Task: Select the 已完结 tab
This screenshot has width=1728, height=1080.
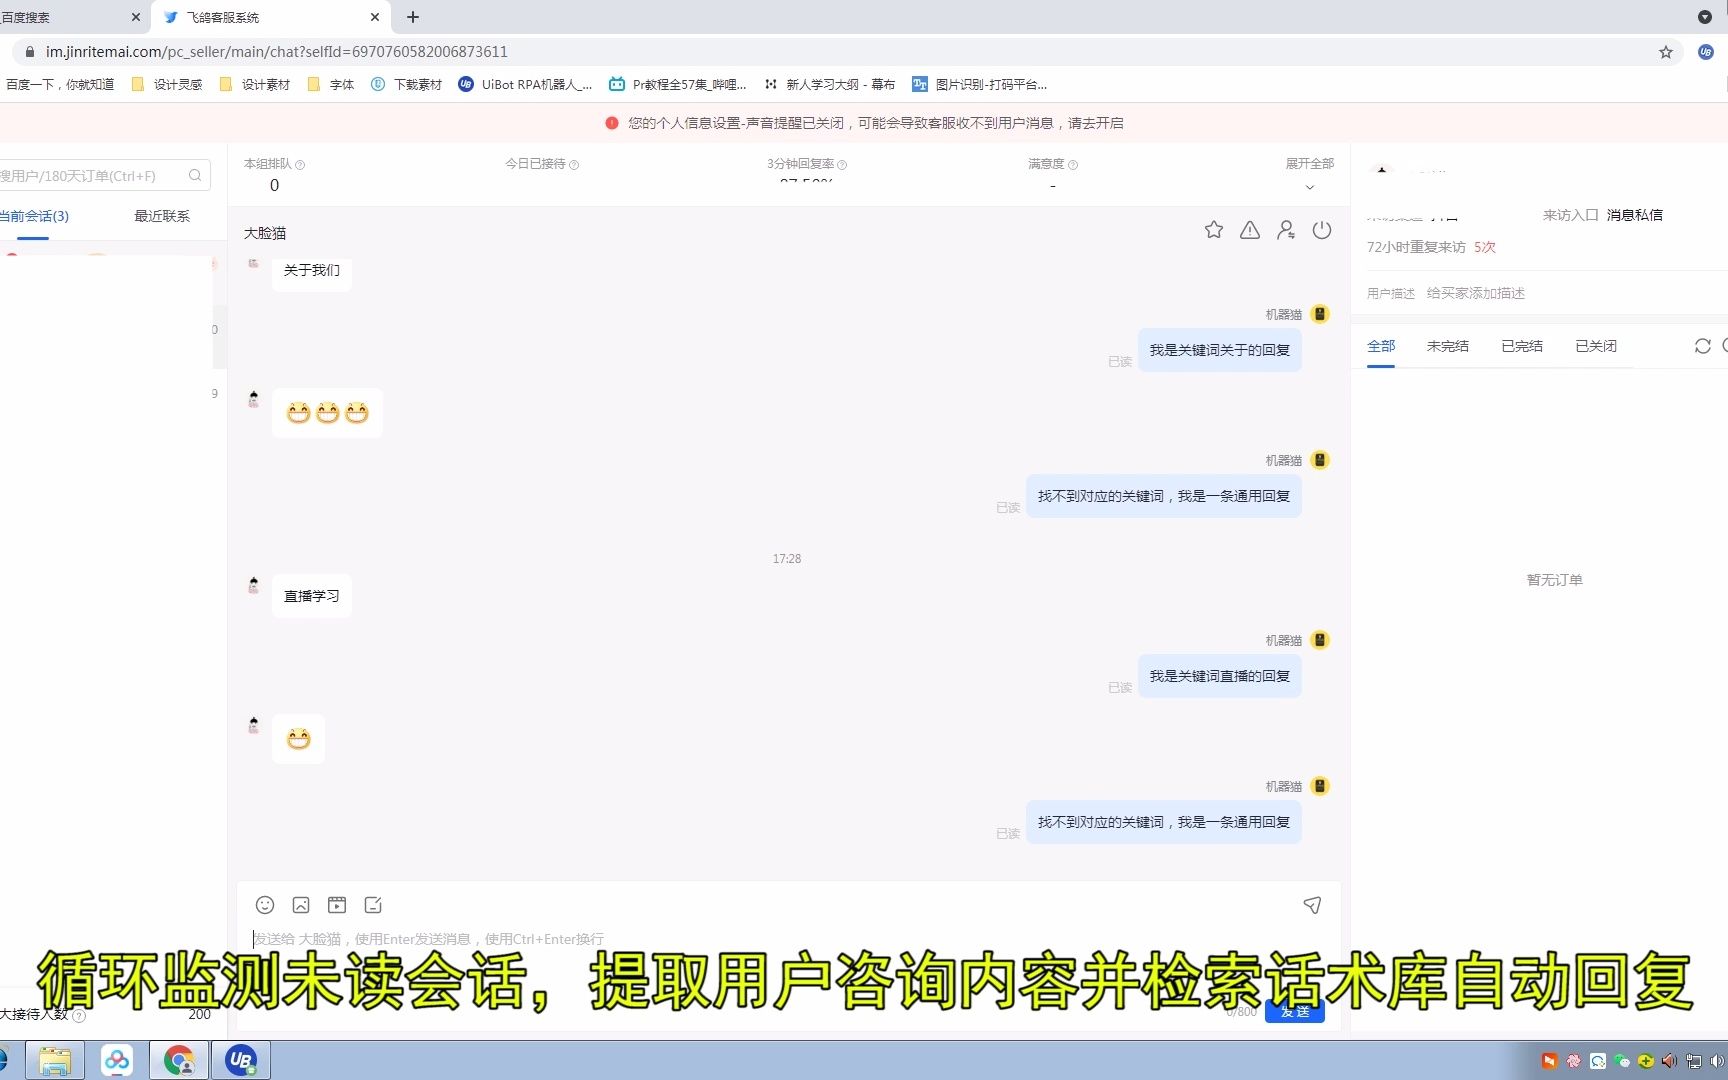Action: [1521, 345]
